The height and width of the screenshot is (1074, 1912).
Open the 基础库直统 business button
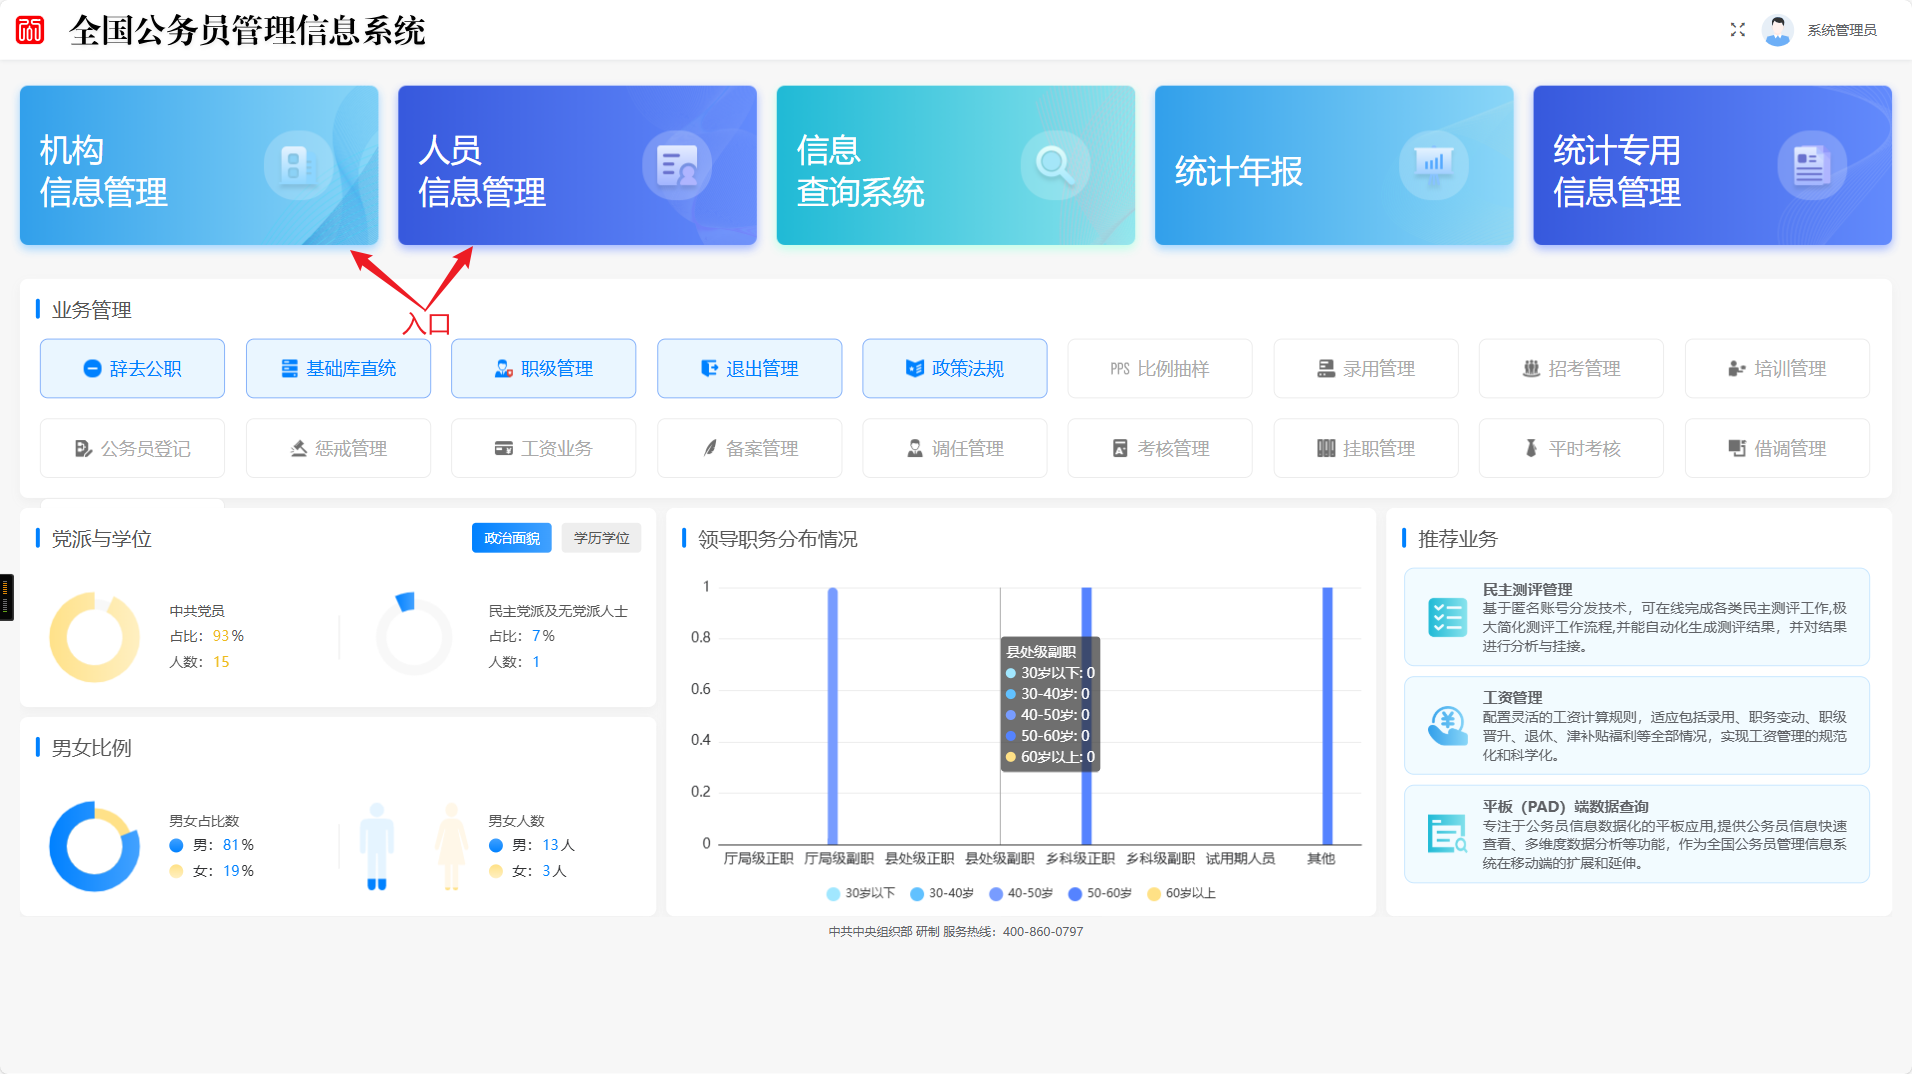click(338, 369)
